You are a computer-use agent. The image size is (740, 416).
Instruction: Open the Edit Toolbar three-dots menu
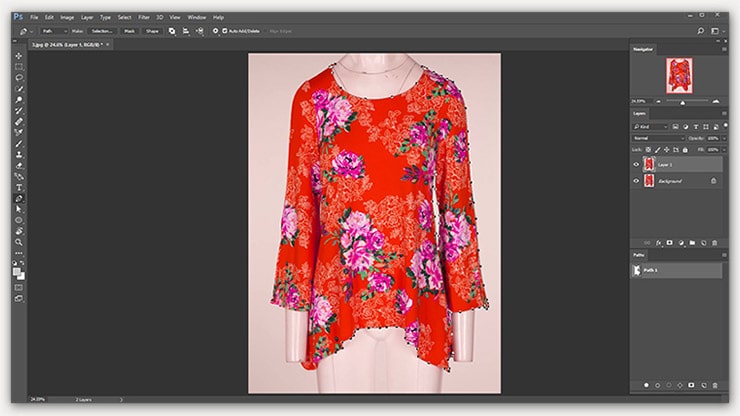19,253
